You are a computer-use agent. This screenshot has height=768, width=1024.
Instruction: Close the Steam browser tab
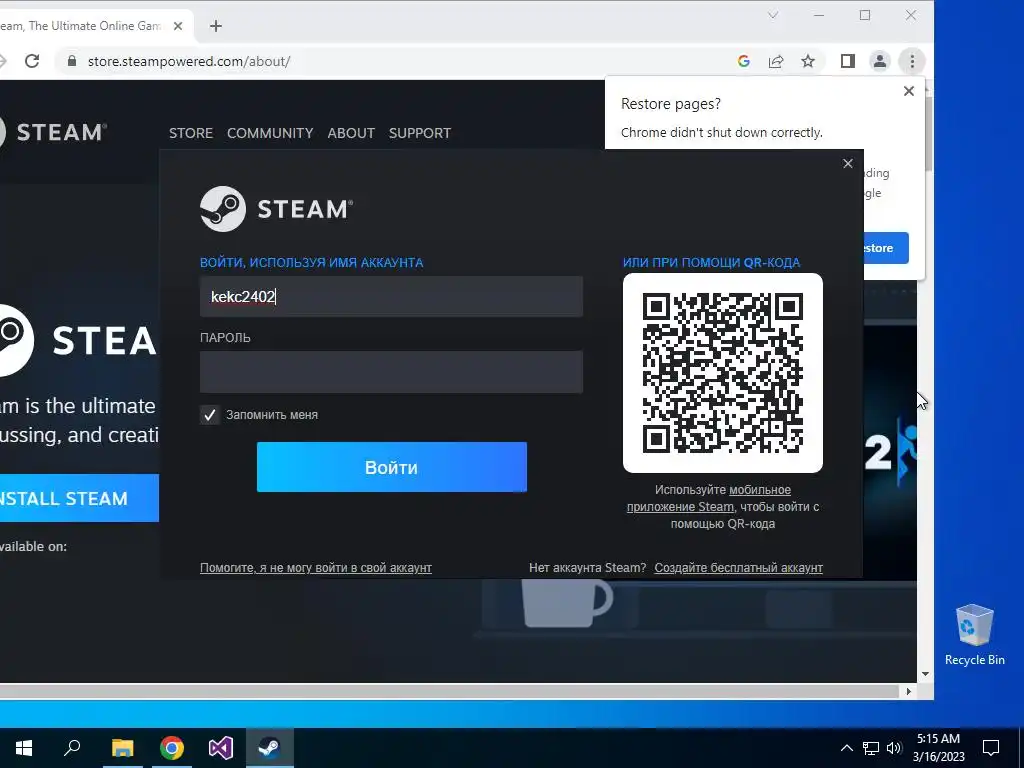pyautogui.click(x=178, y=26)
